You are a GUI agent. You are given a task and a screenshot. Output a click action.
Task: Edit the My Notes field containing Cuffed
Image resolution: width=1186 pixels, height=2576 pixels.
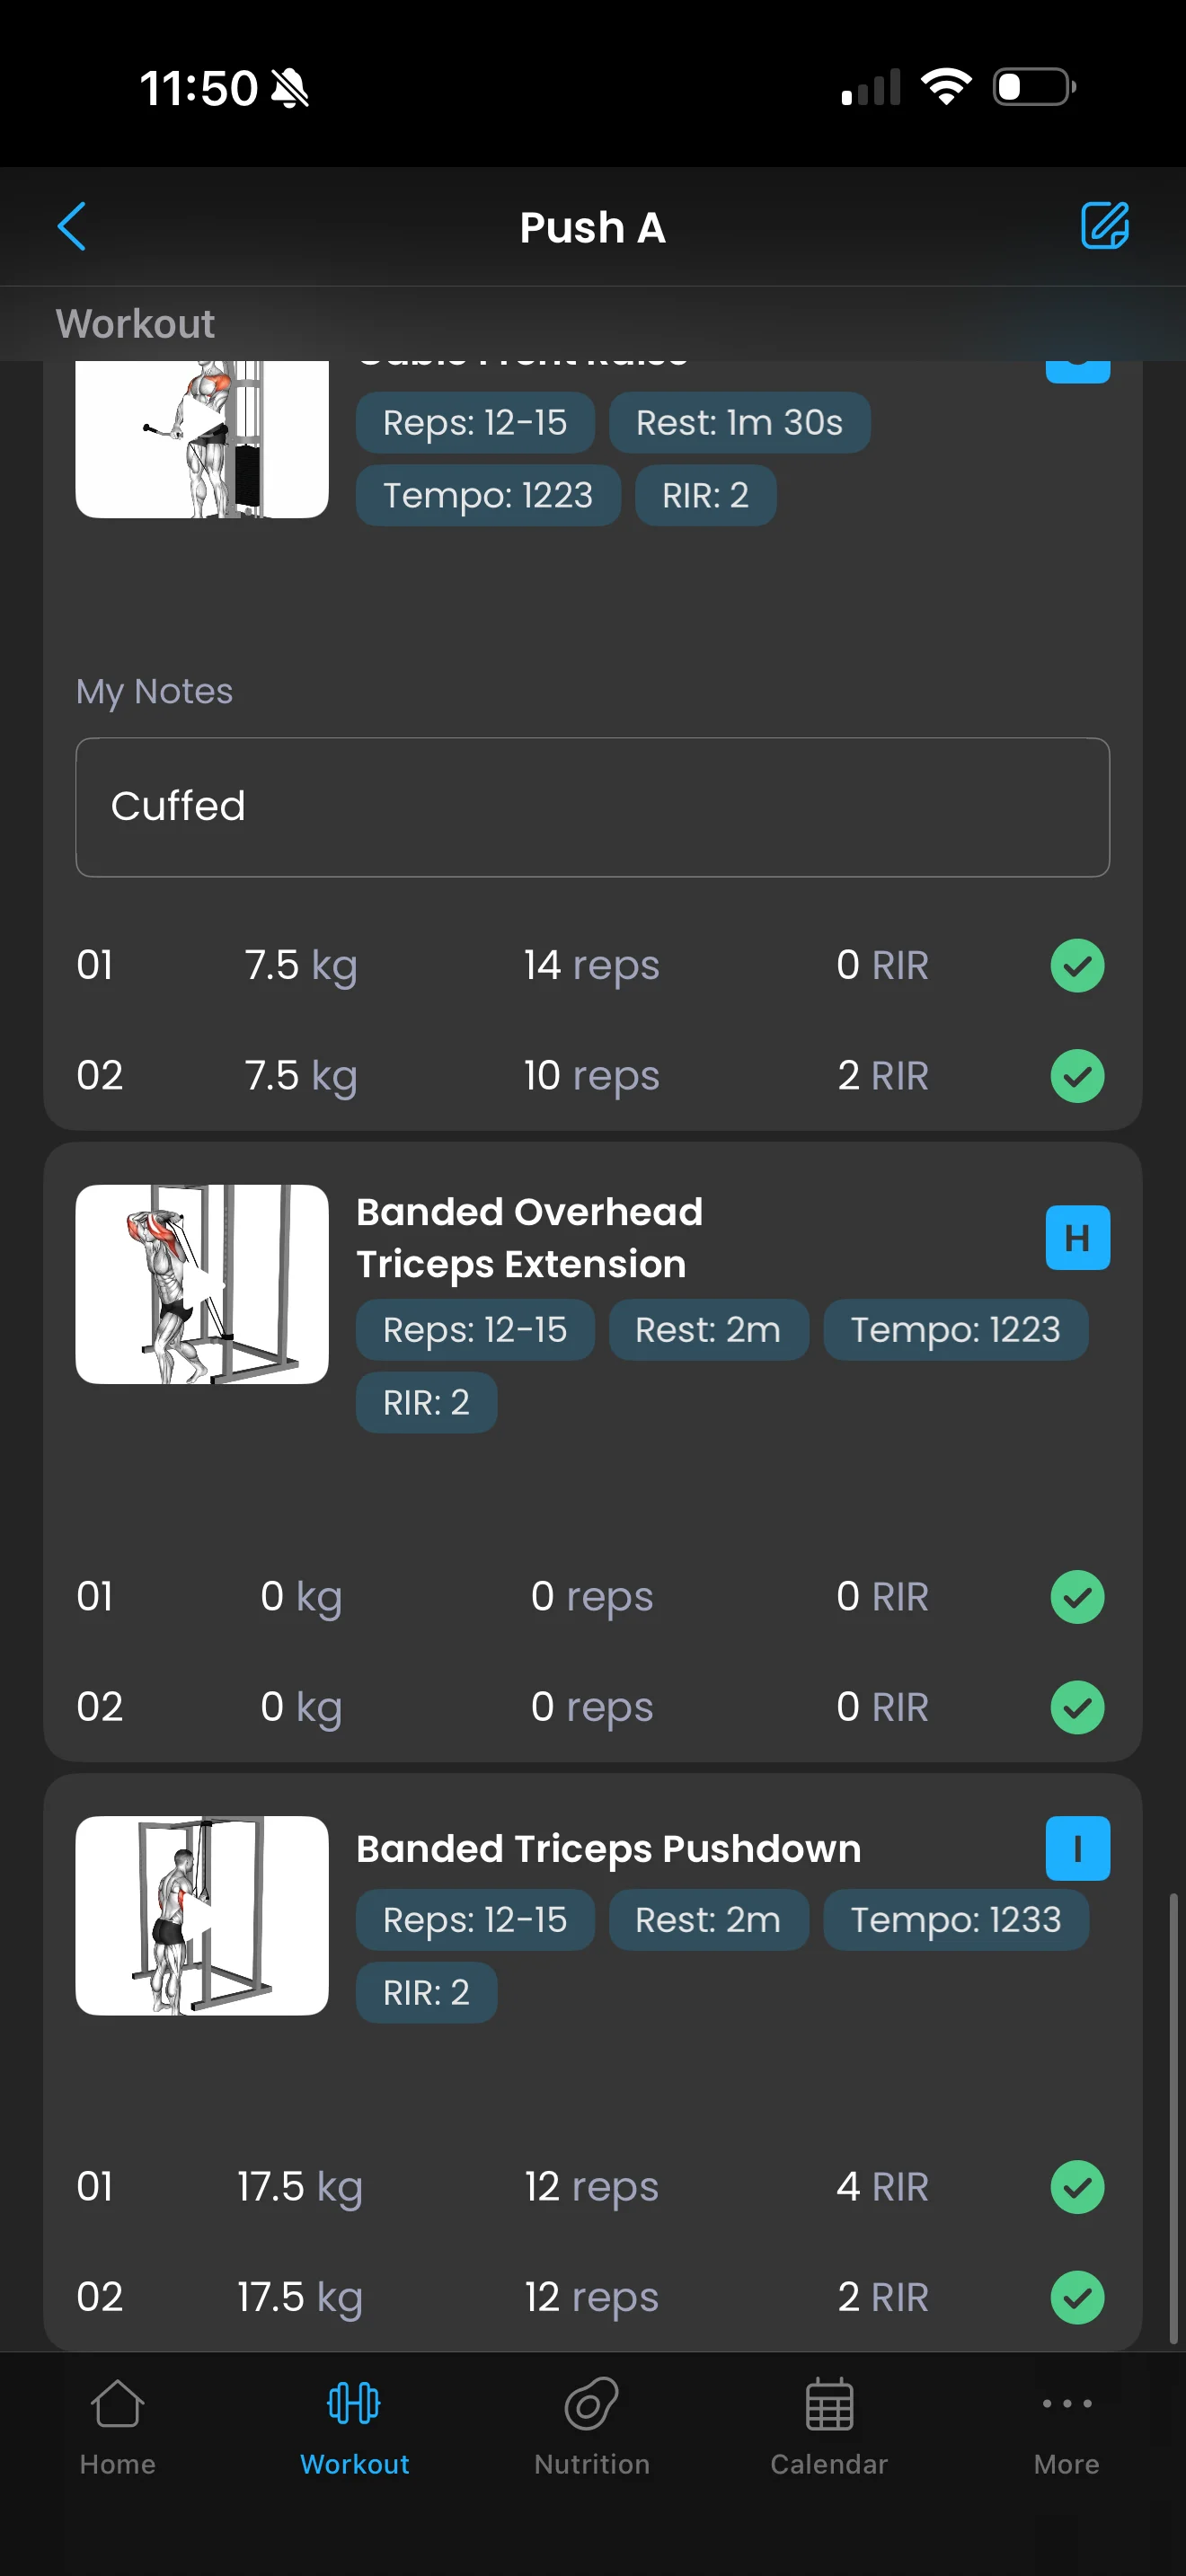592,807
